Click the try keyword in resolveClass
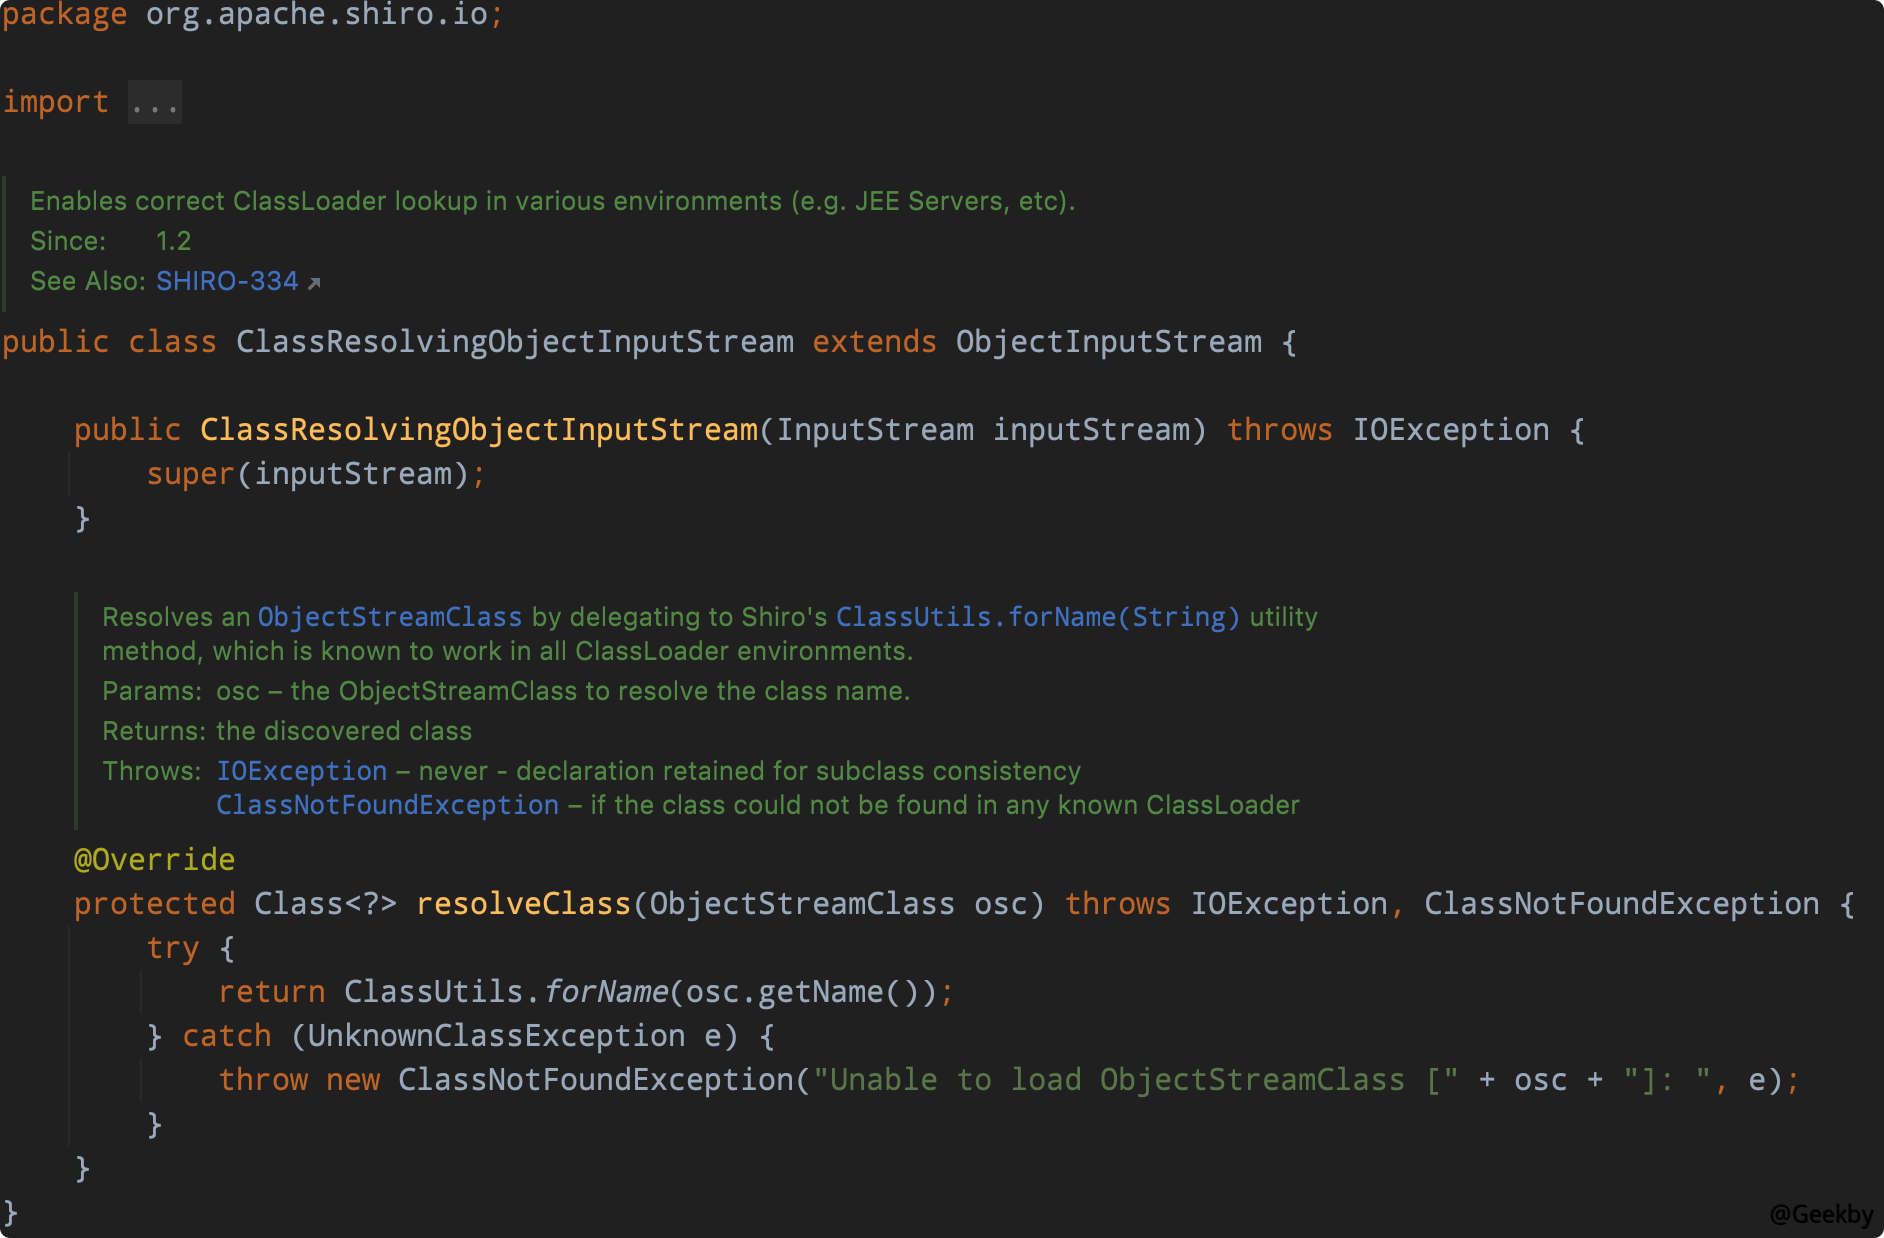 (172, 947)
